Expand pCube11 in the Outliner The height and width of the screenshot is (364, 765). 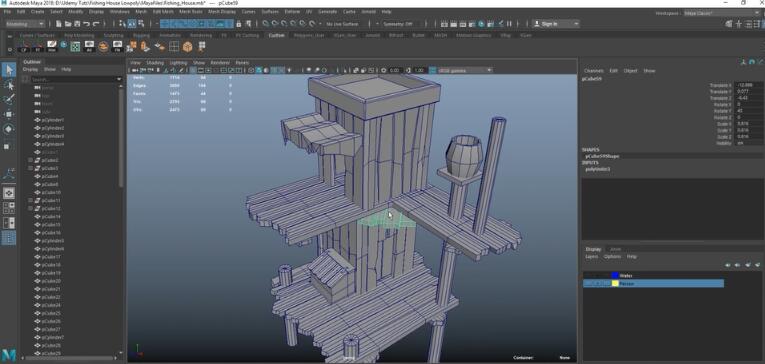click(x=30, y=201)
